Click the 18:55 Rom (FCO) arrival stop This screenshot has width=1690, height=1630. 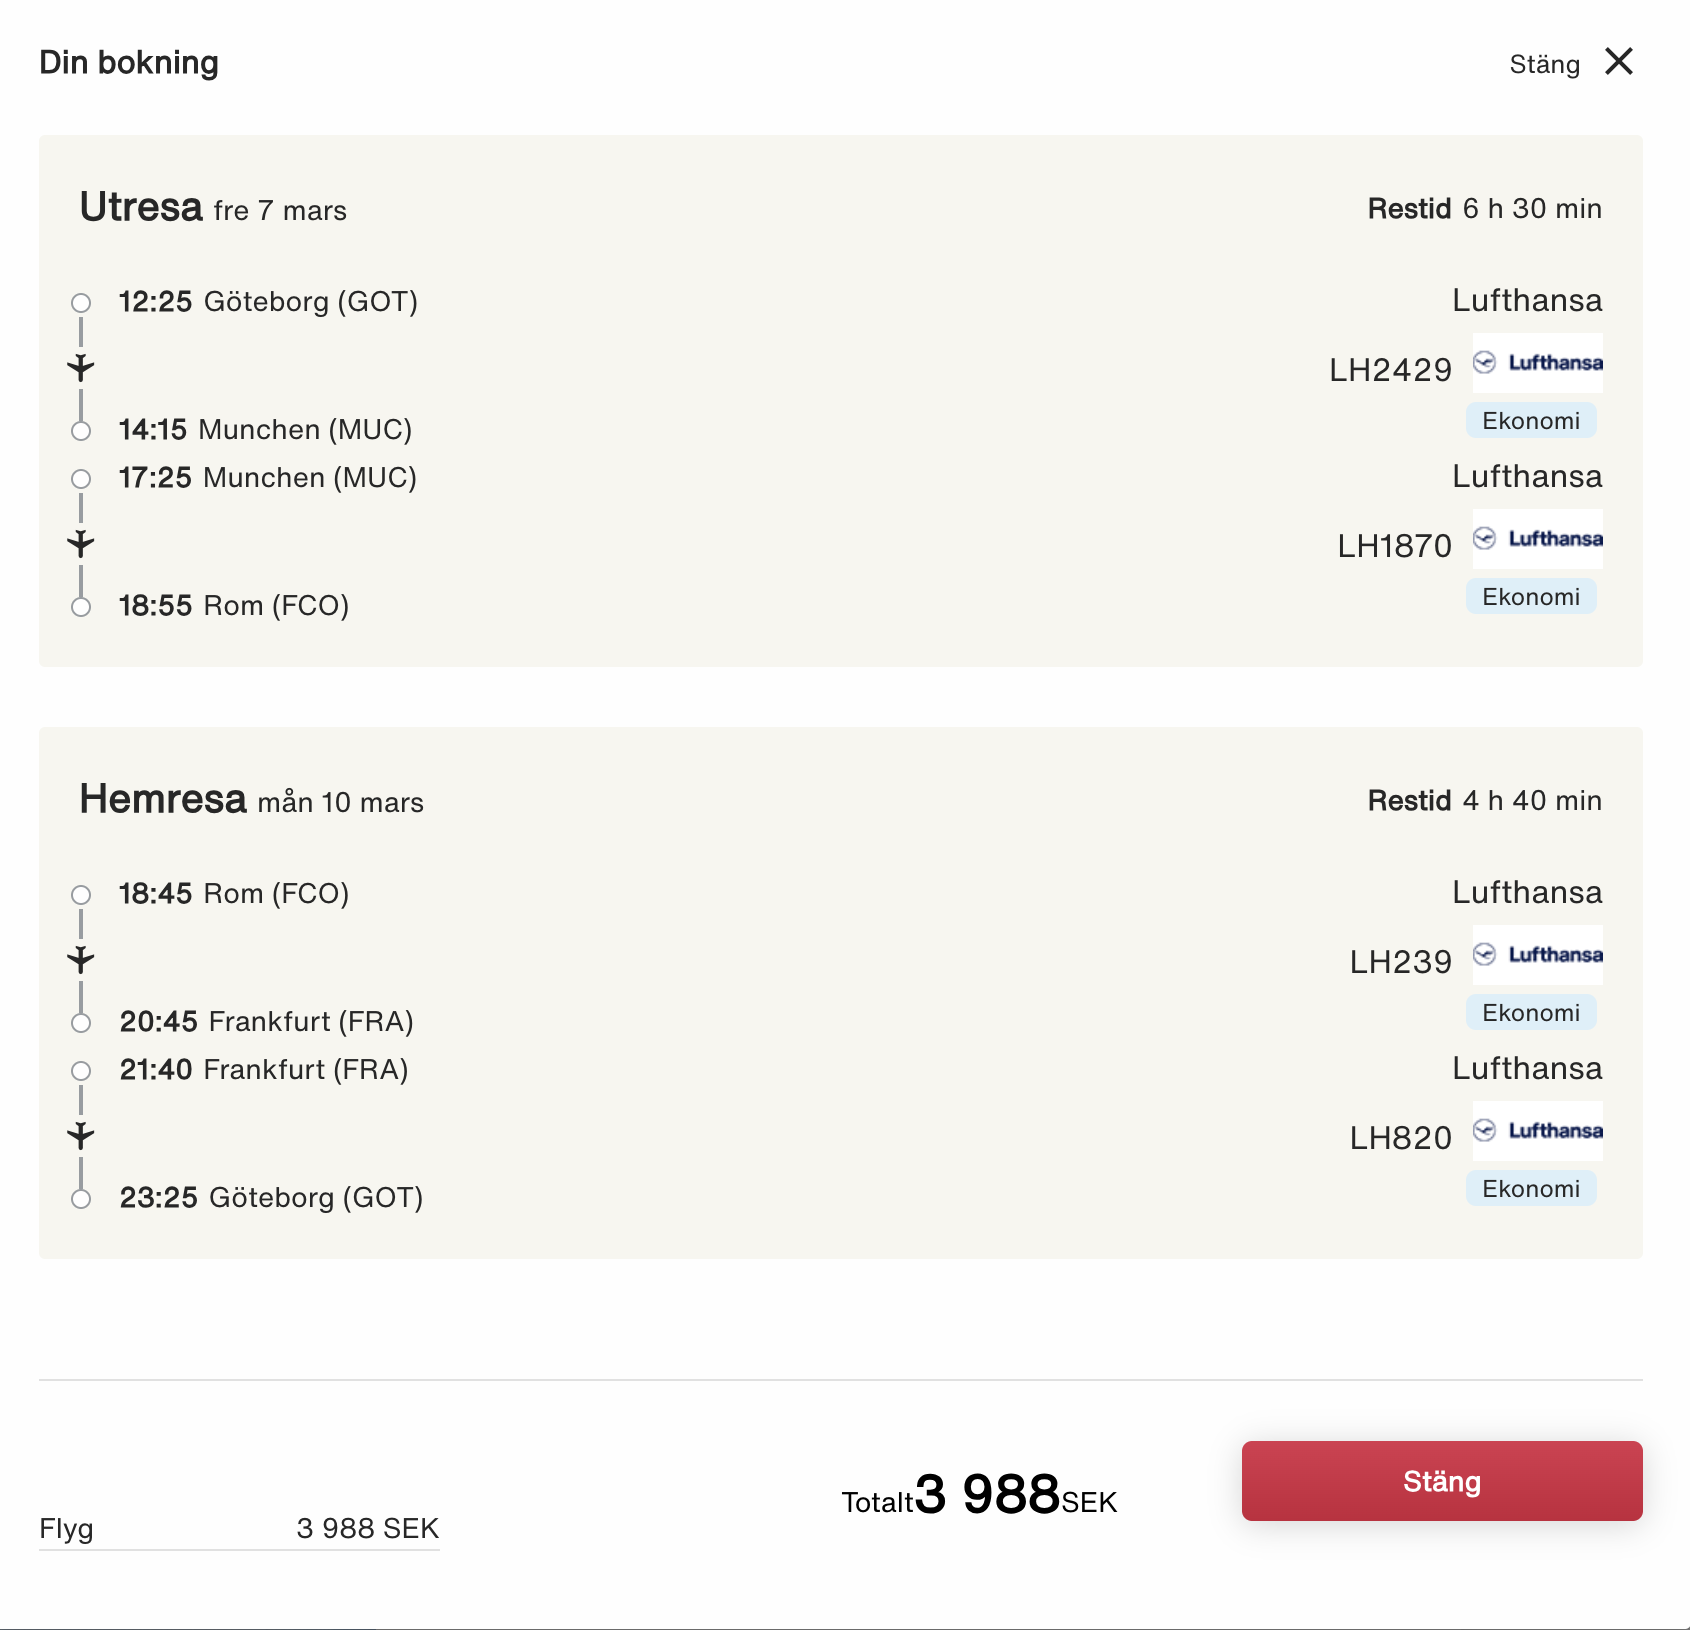(x=234, y=606)
